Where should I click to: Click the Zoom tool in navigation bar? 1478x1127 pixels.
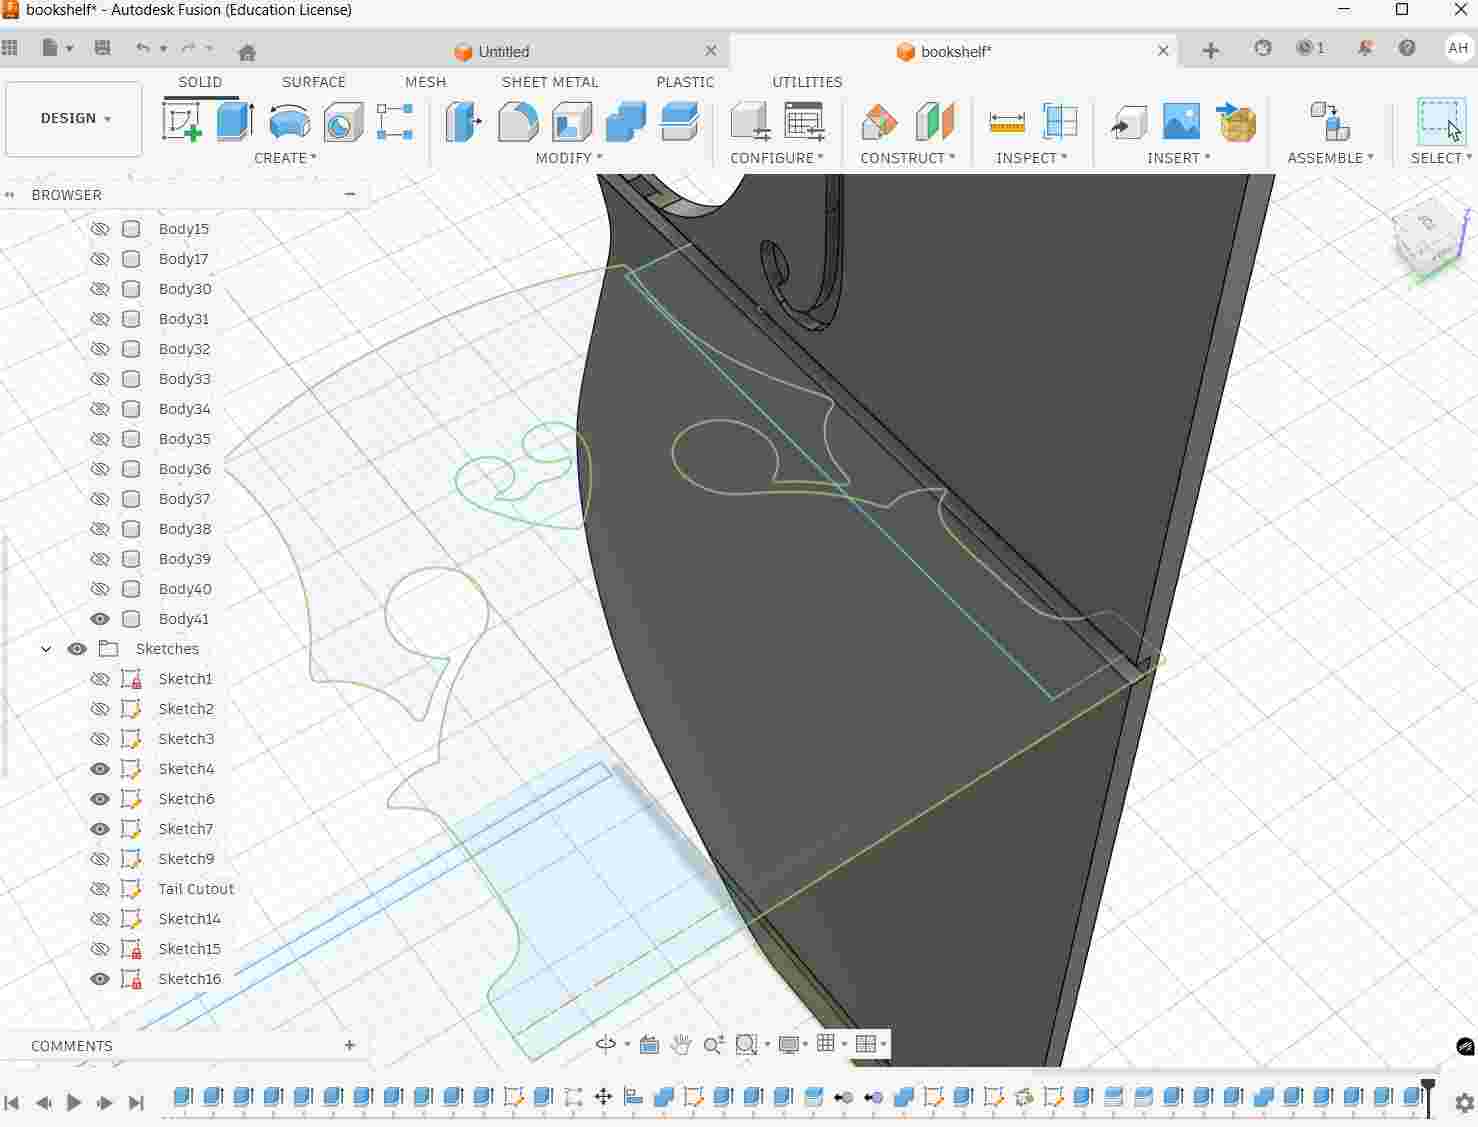click(x=713, y=1044)
